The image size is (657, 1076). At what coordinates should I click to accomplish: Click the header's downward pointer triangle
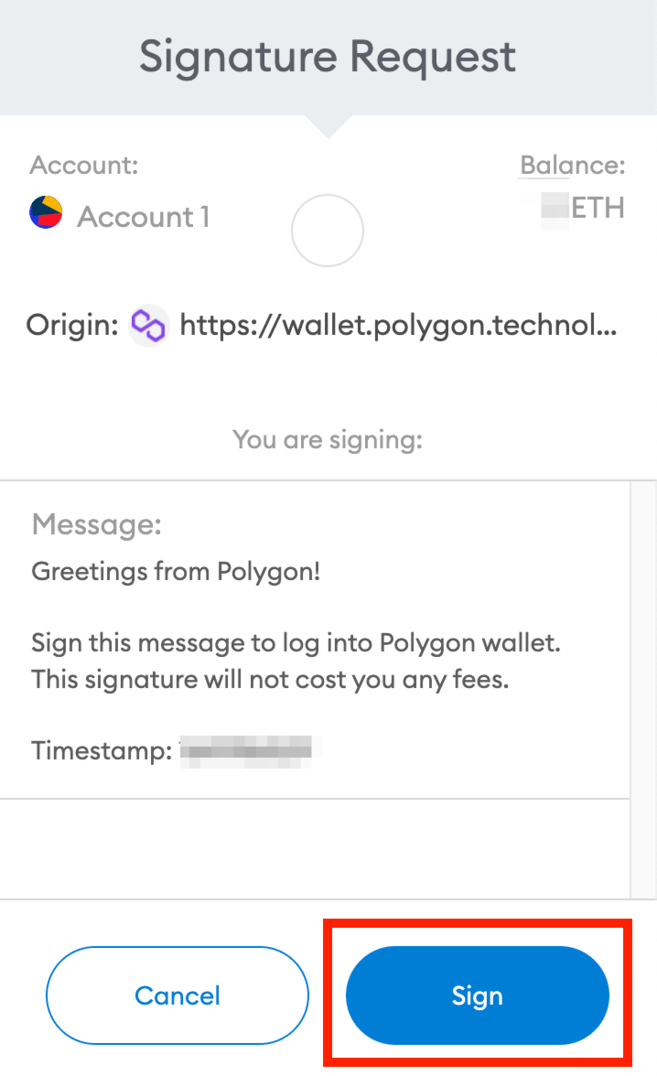(x=328, y=127)
